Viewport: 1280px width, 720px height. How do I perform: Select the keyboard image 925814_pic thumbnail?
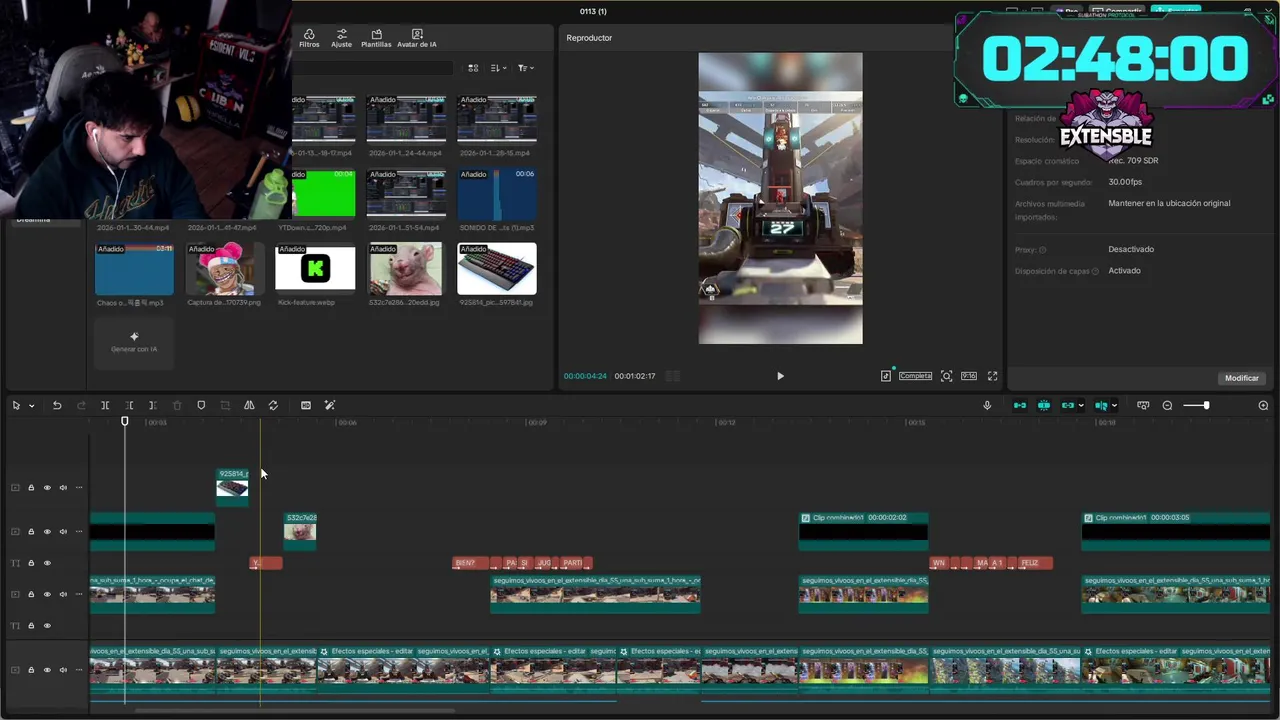497,268
